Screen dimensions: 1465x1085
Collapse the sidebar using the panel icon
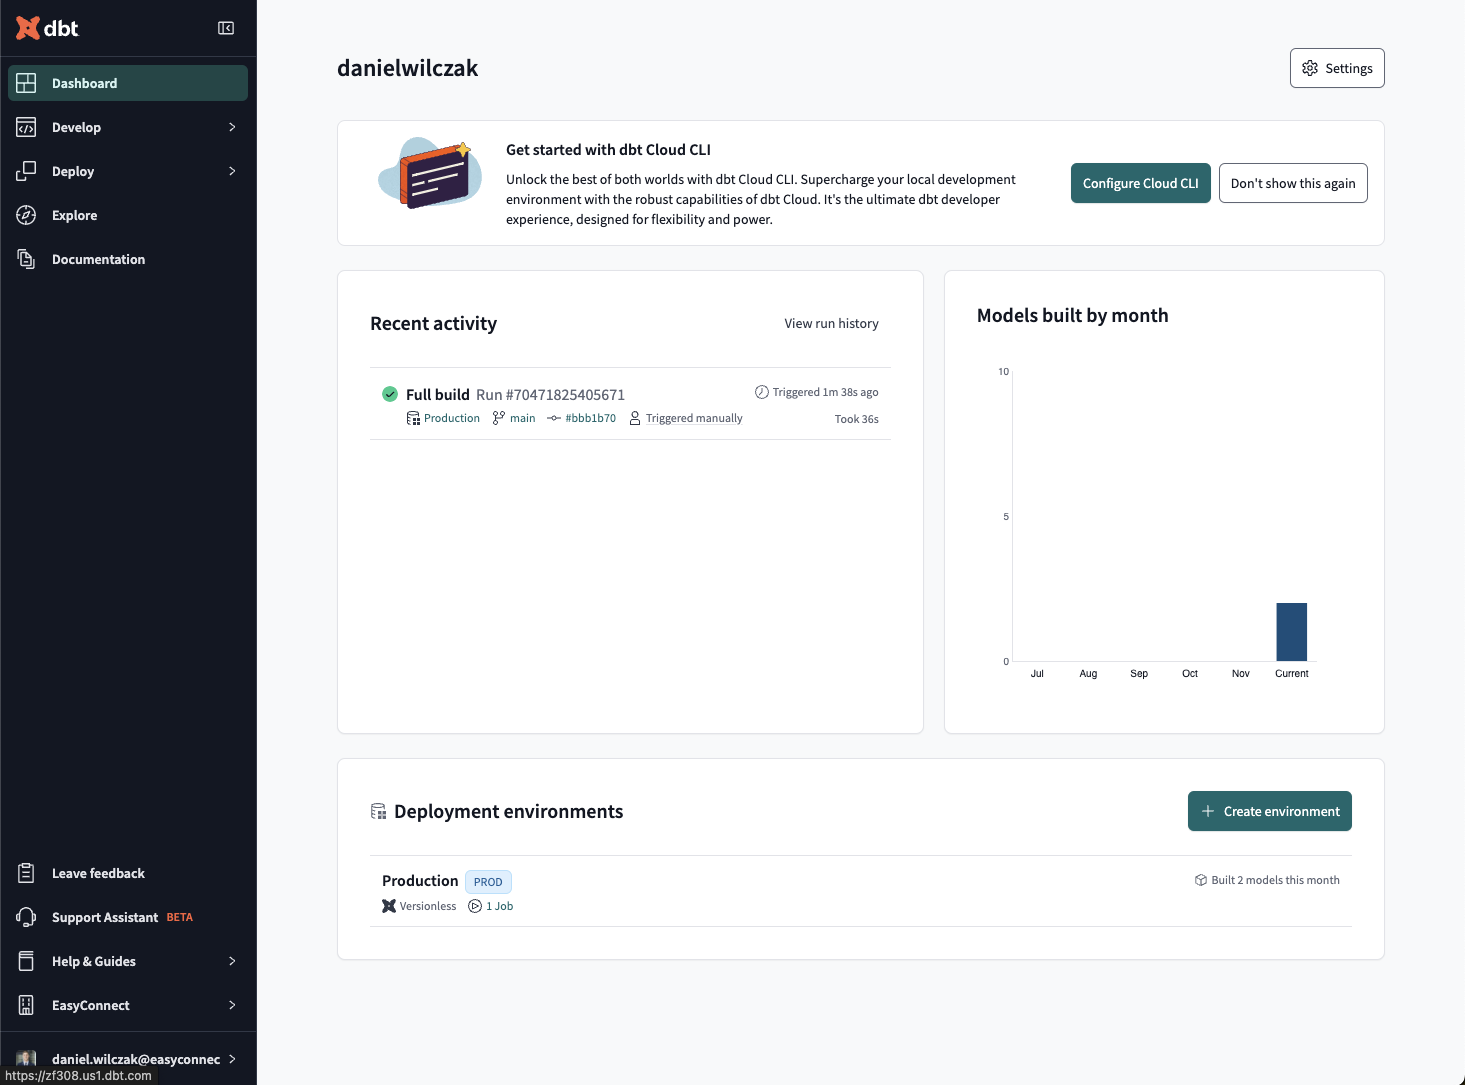pyautogui.click(x=226, y=28)
